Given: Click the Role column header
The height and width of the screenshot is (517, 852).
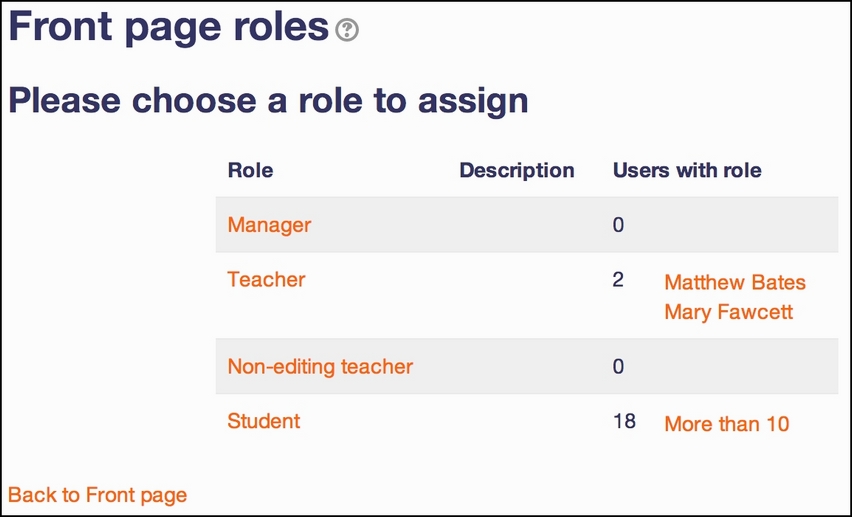Looking at the screenshot, I should click(x=250, y=171).
